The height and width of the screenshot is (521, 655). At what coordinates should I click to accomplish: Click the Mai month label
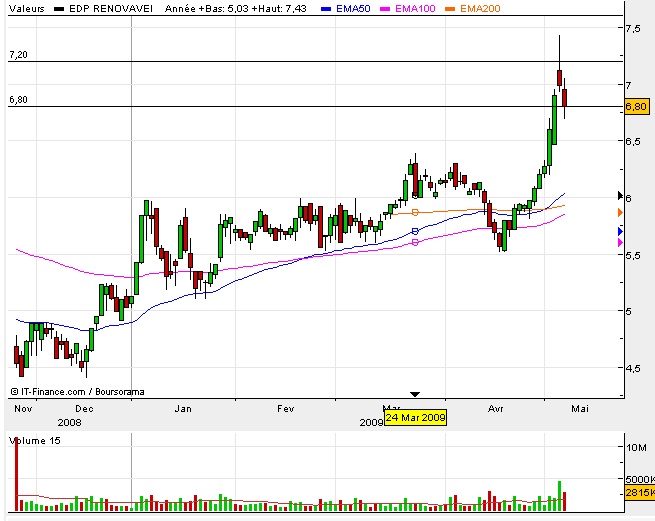point(580,409)
